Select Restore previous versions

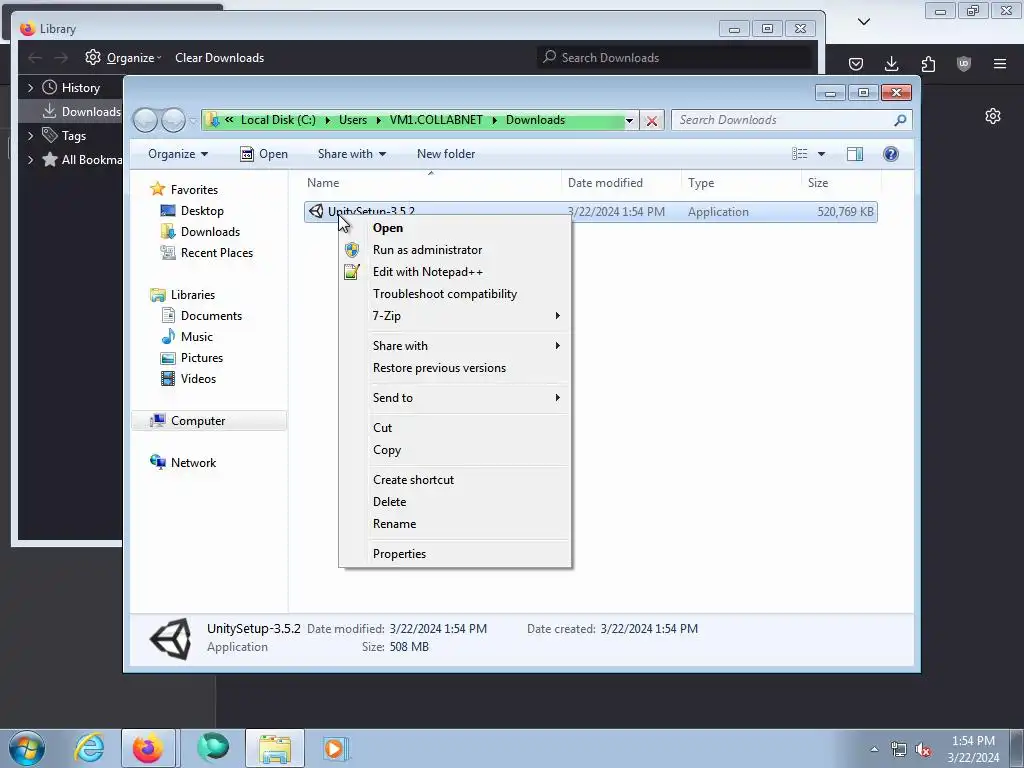440,368
